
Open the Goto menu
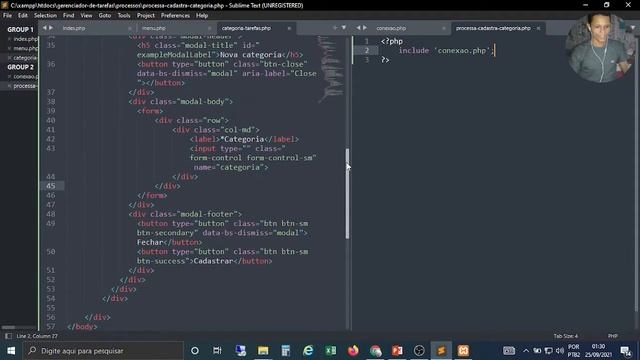click(x=105, y=16)
